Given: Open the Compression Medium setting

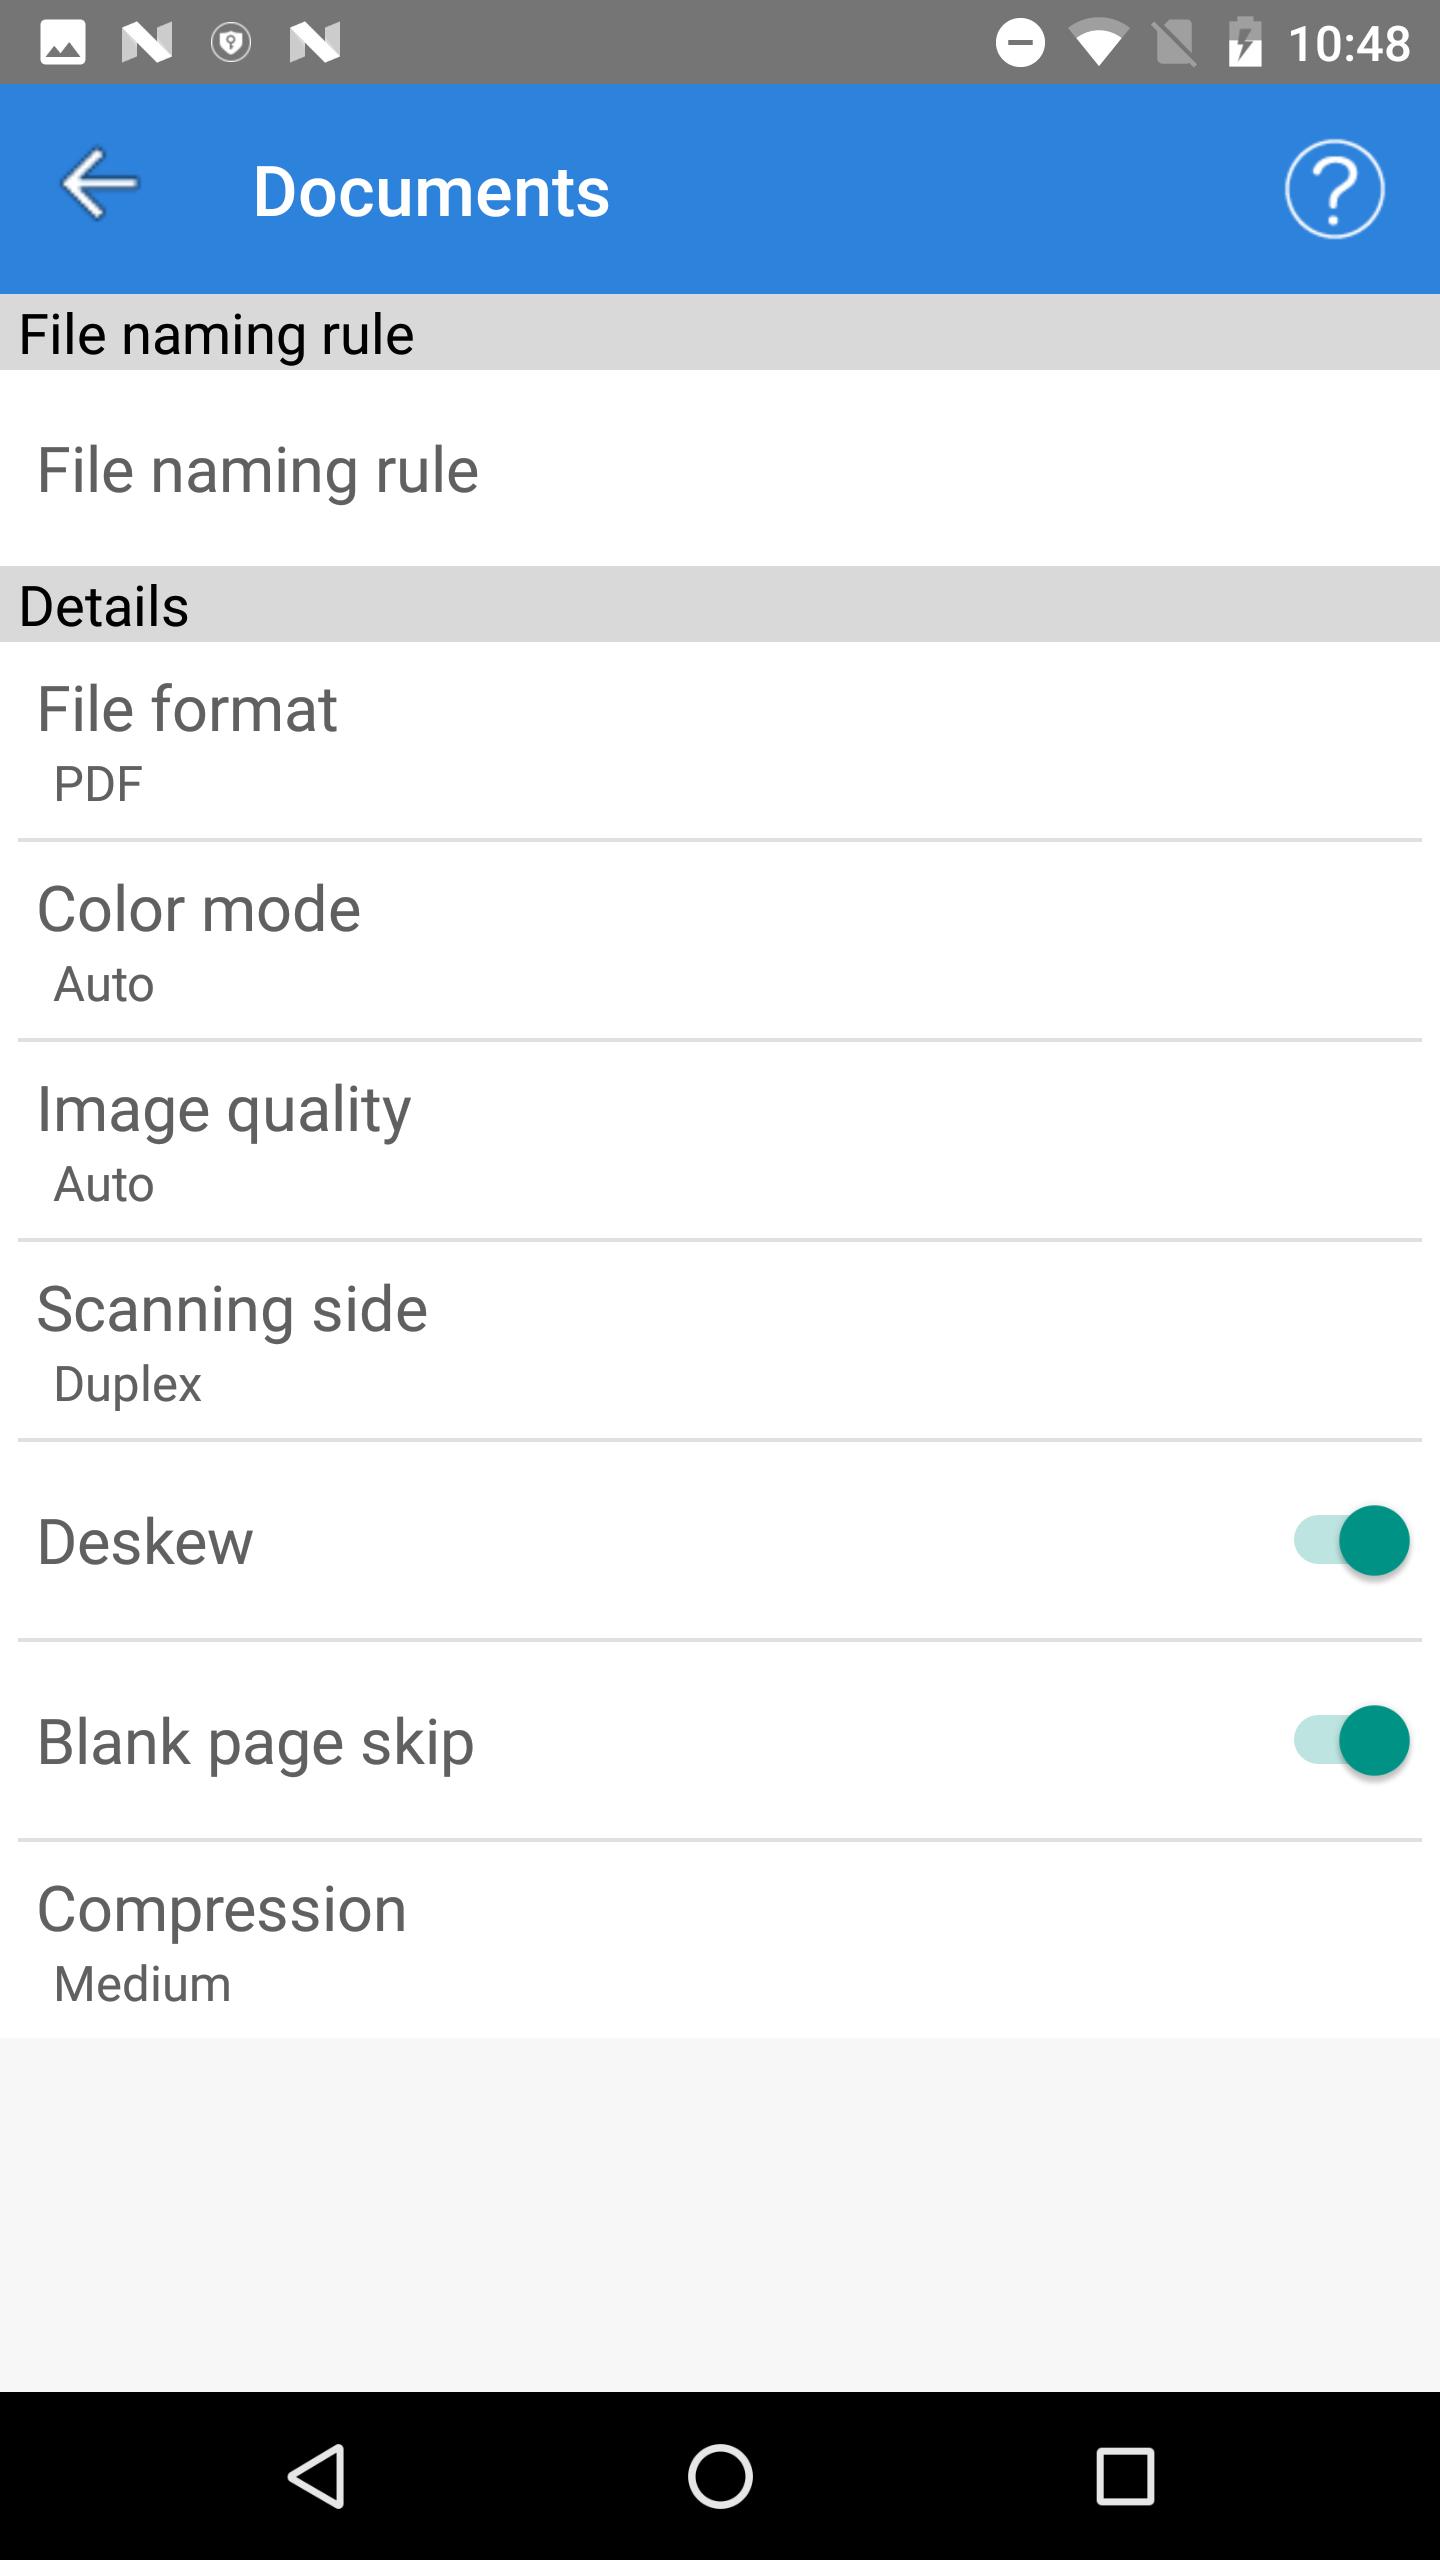Looking at the screenshot, I should tap(720, 1940).
